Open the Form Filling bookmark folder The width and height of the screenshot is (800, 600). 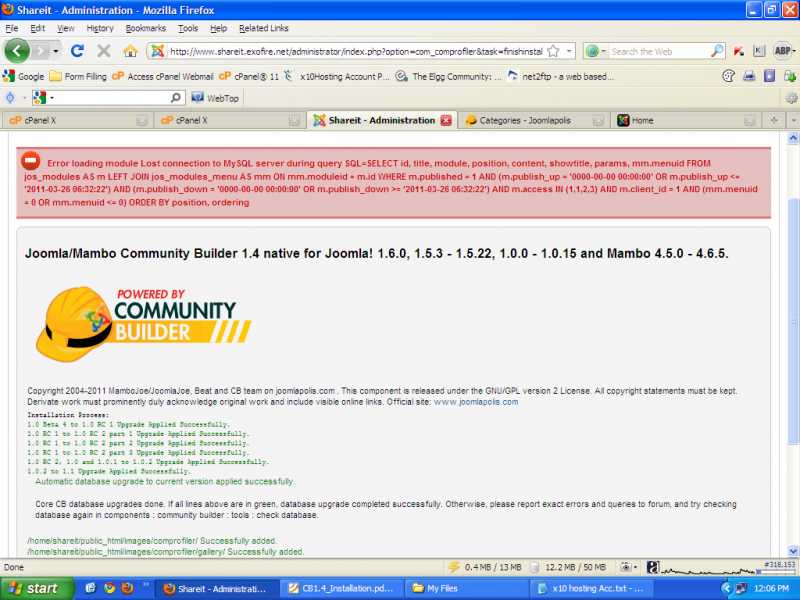click(78, 77)
